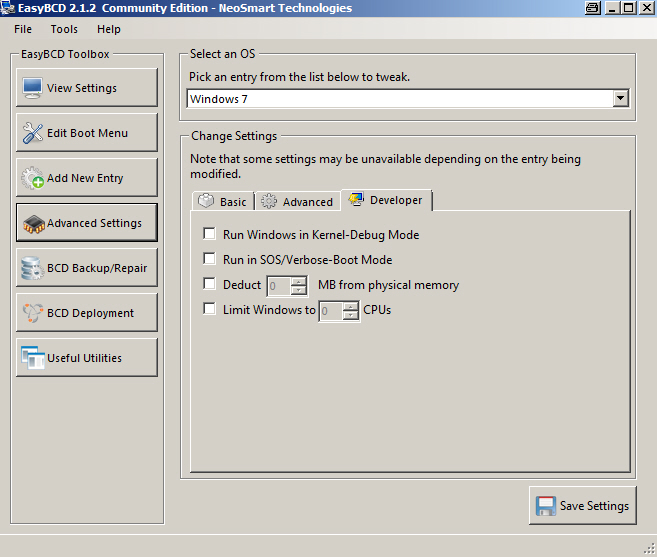
Task: Click the printer icon in the title bar
Action: (592, 8)
